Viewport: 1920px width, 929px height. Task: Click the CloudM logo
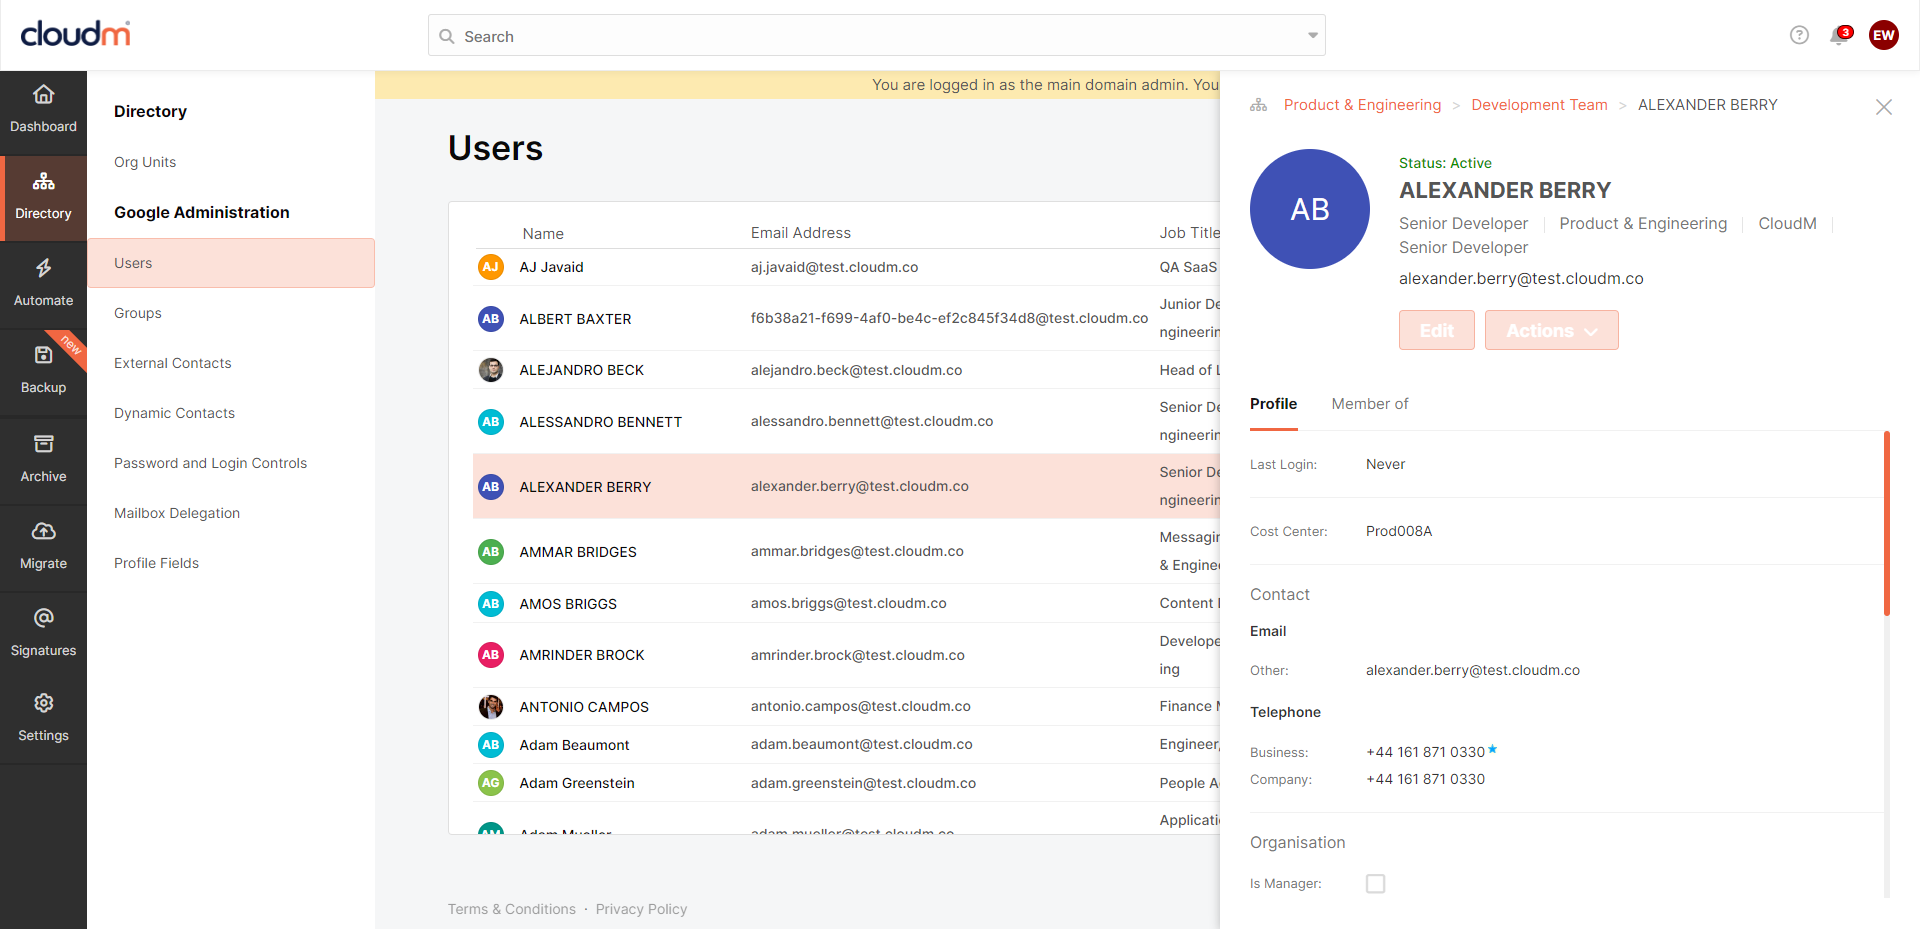point(75,34)
